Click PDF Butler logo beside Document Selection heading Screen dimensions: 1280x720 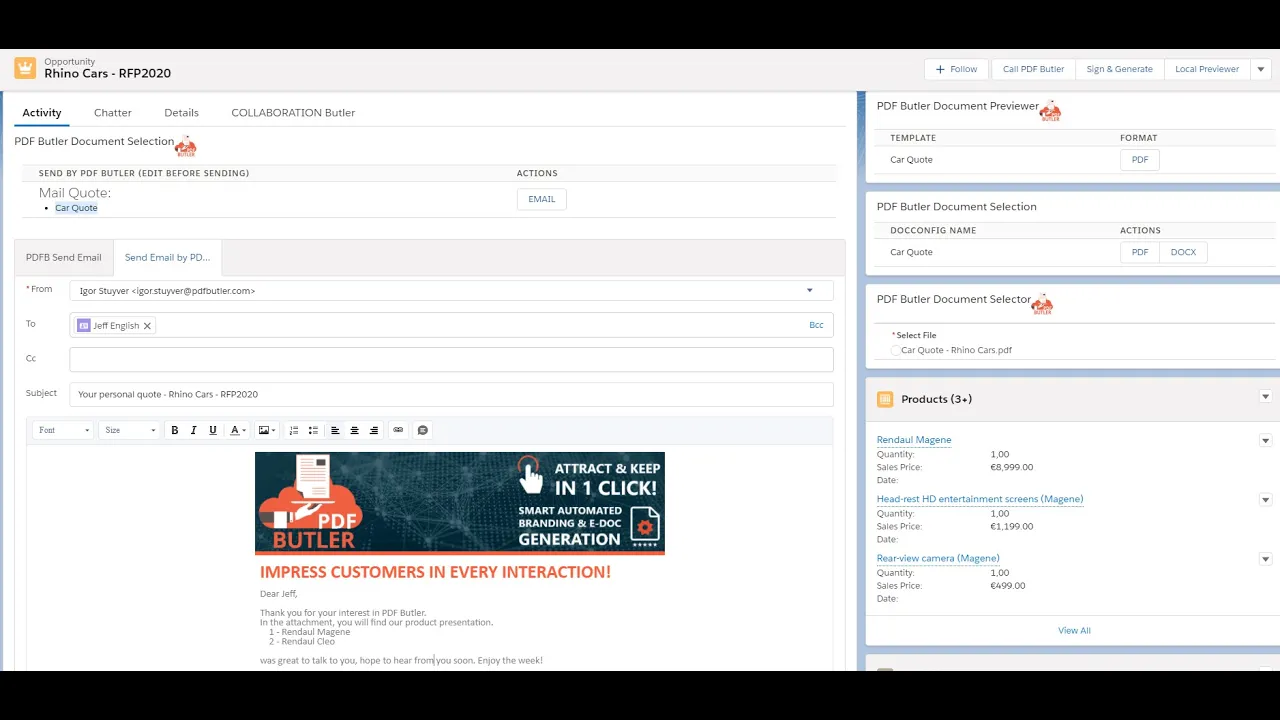pyautogui.click(x=186, y=146)
